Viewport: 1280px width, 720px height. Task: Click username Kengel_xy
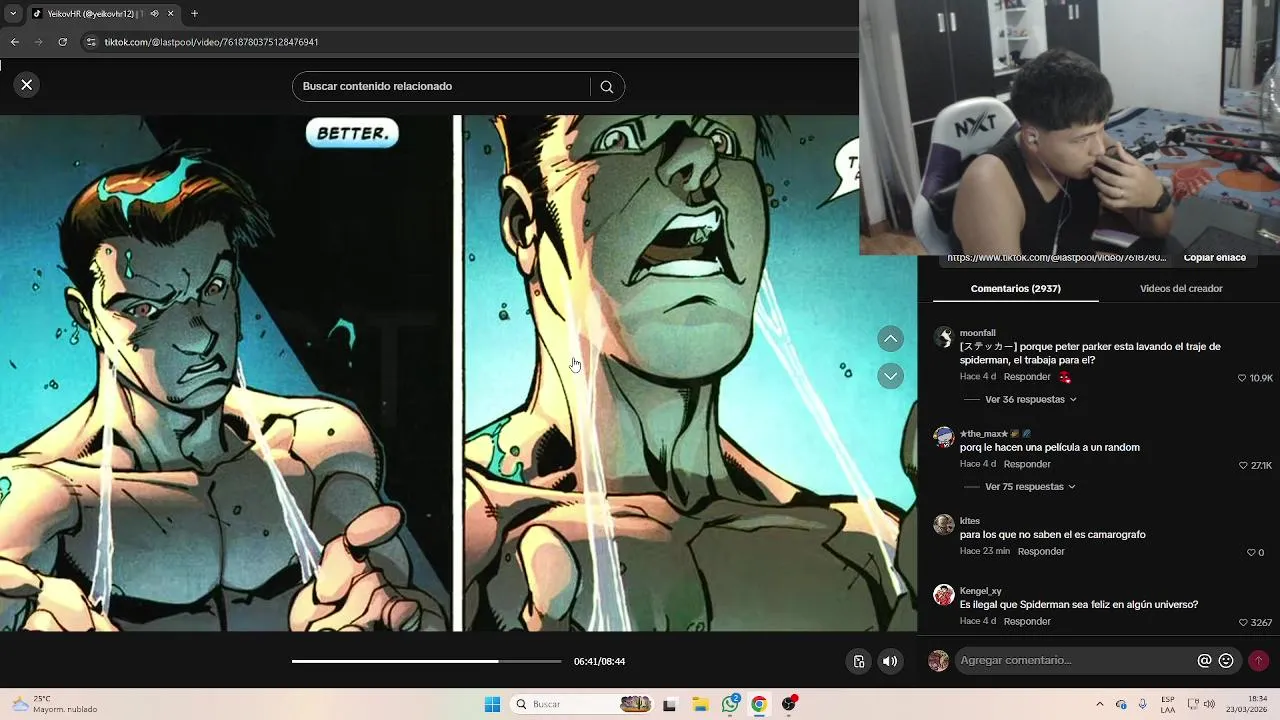pos(980,591)
